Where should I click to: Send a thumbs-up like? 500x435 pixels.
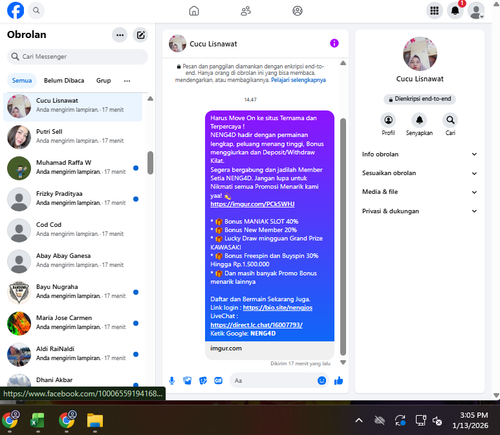338,380
